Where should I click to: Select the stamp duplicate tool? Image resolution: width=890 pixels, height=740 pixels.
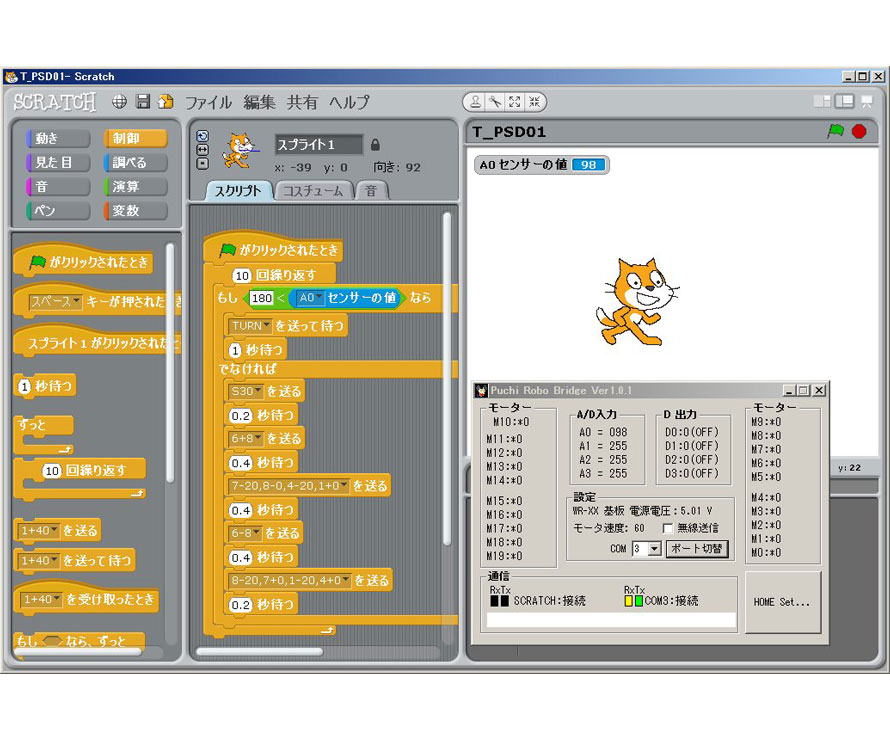click(x=476, y=102)
